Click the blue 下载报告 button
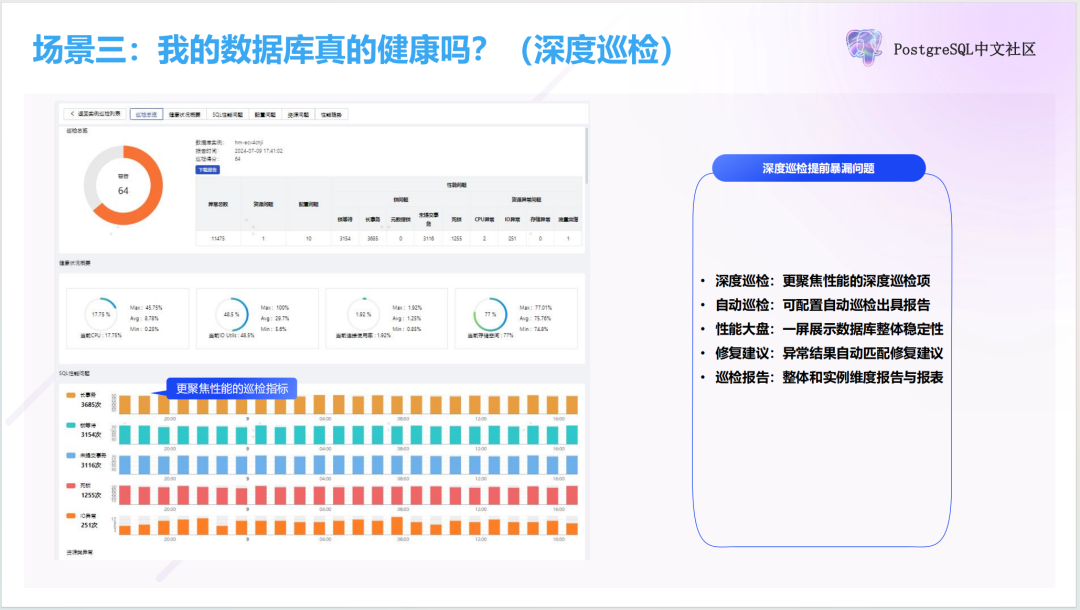The height and width of the screenshot is (610, 1080). pos(206,170)
